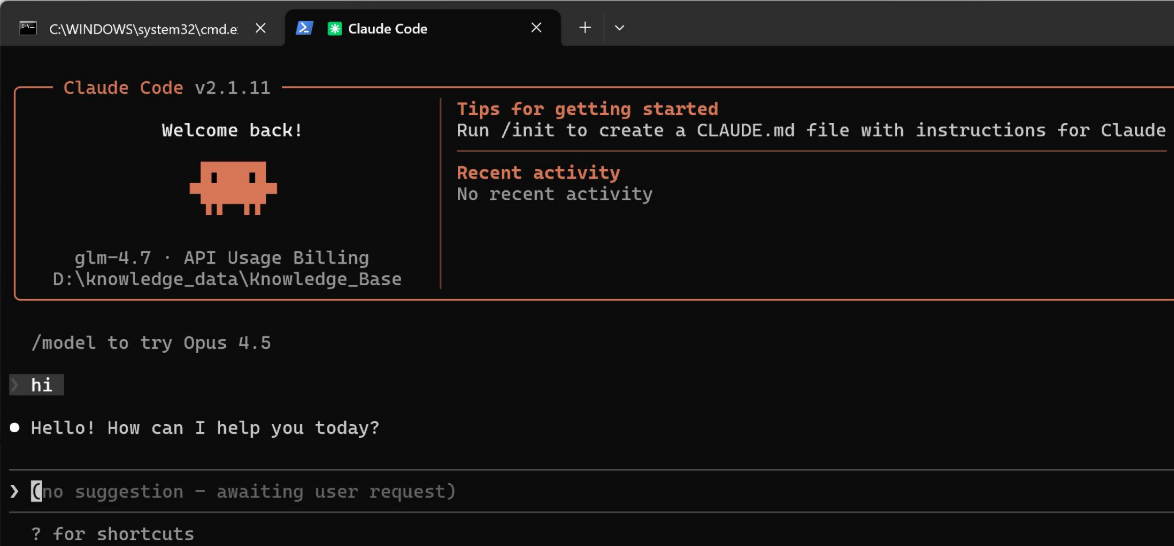Image resolution: width=1174 pixels, height=546 pixels.
Task: Click the 'Hello! How can I help you today?' reply
Action: 205,428
